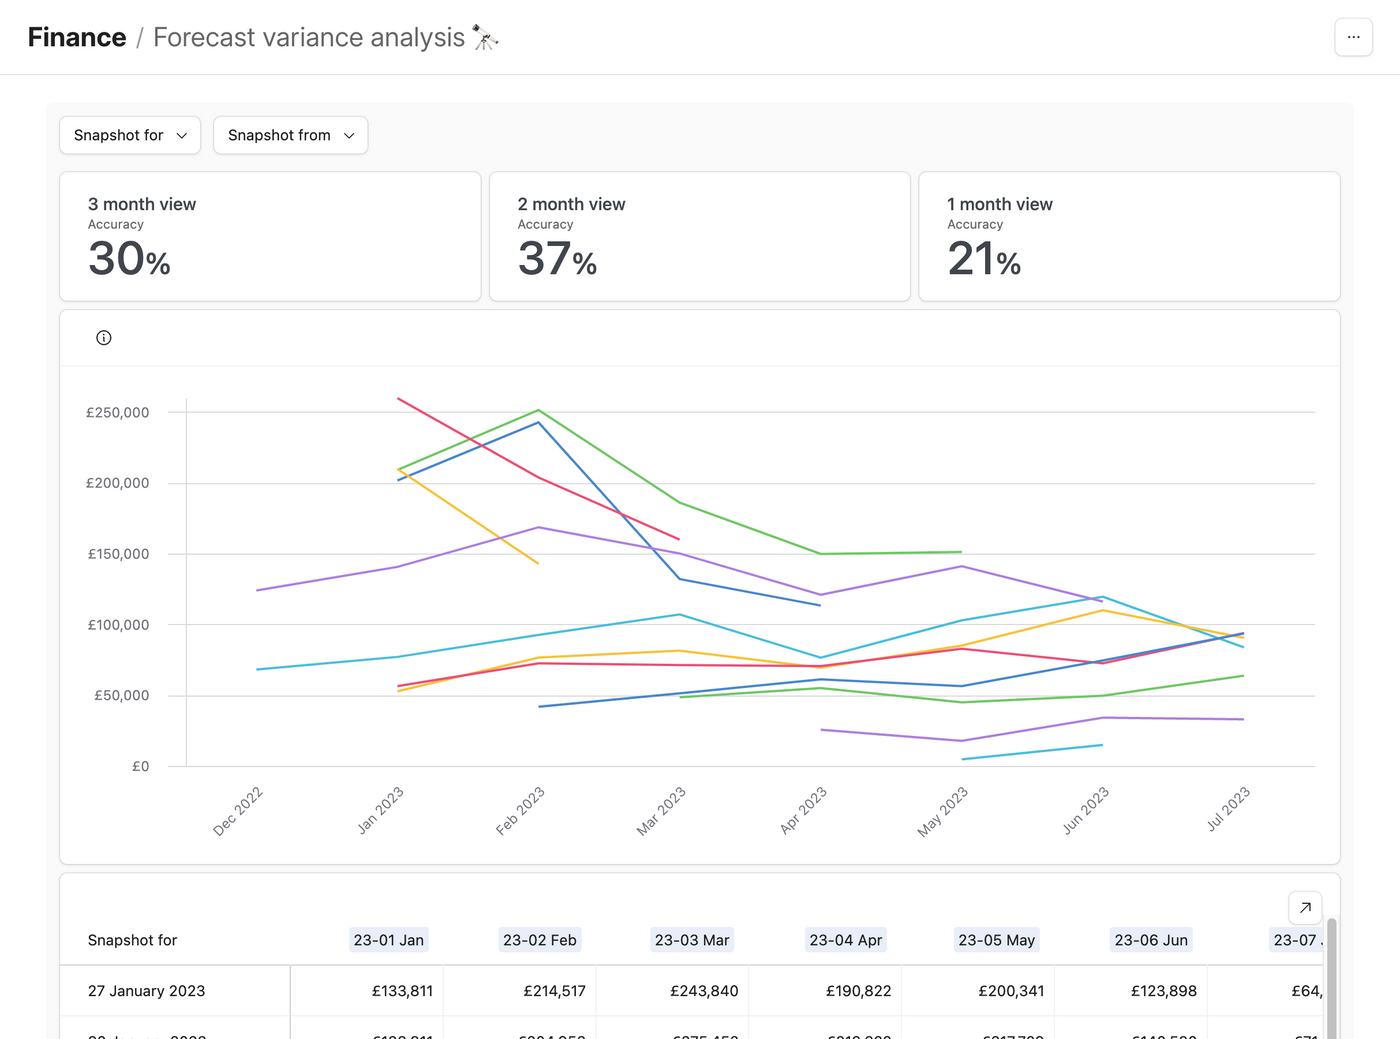Click the expand arrow on the data table
The width and height of the screenshot is (1400, 1039).
pyautogui.click(x=1304, y=908)
